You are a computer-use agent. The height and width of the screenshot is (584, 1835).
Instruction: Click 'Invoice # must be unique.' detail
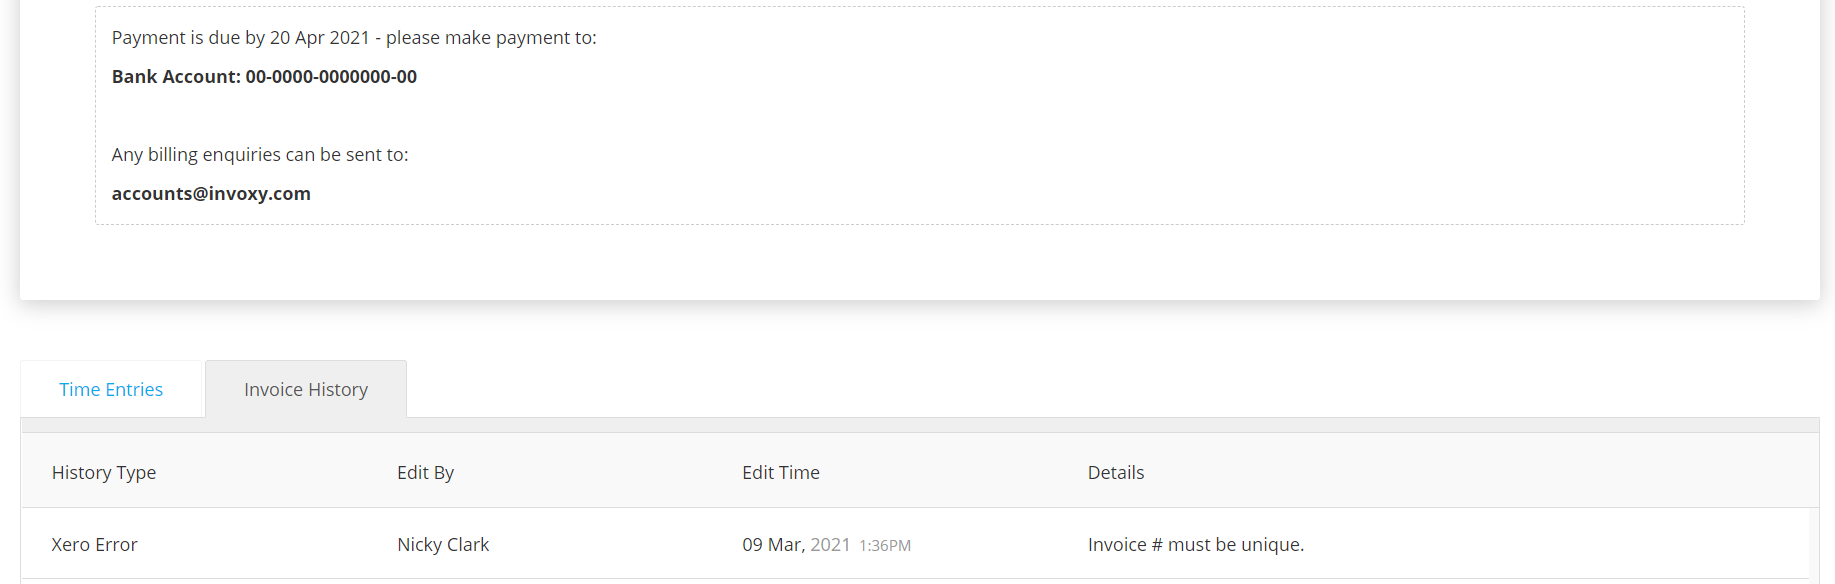(1196, 545)
